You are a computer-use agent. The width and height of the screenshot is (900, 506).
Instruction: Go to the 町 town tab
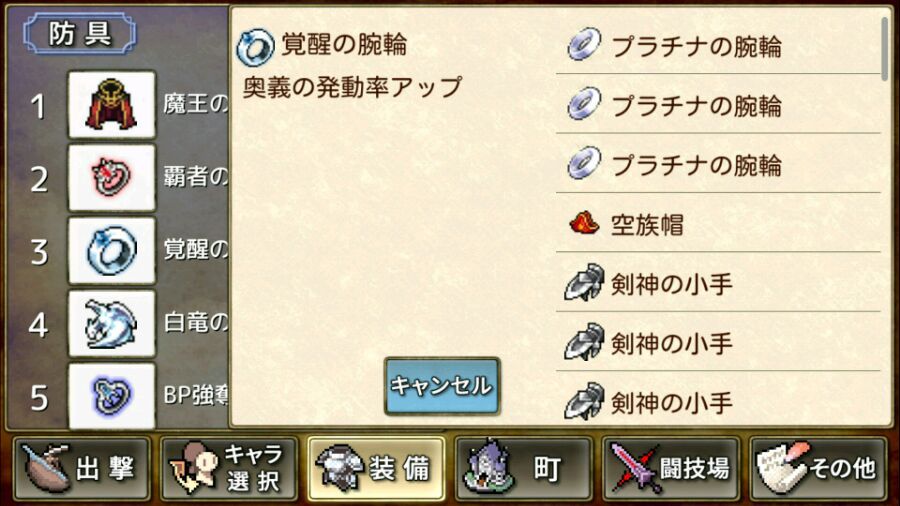click(x=523, y=469)
